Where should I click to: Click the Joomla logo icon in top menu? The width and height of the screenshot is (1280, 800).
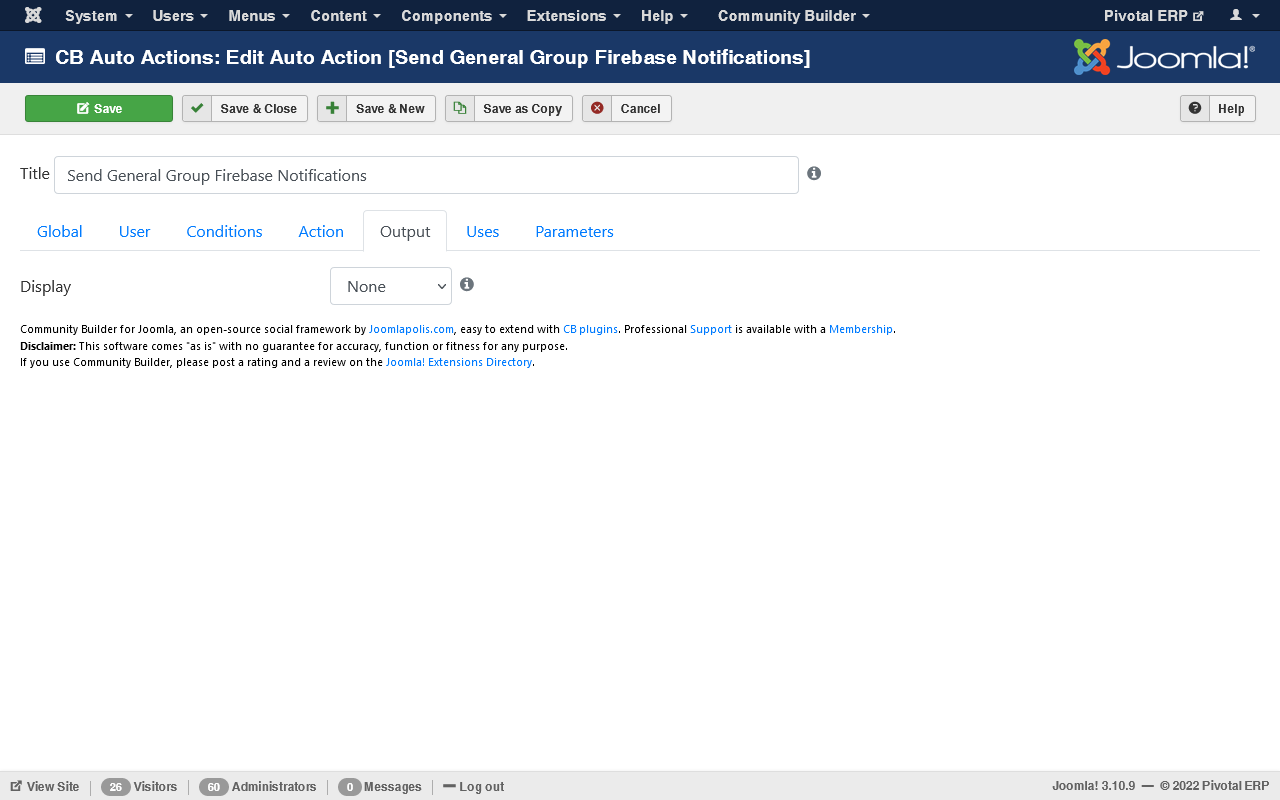coord(33,15)
